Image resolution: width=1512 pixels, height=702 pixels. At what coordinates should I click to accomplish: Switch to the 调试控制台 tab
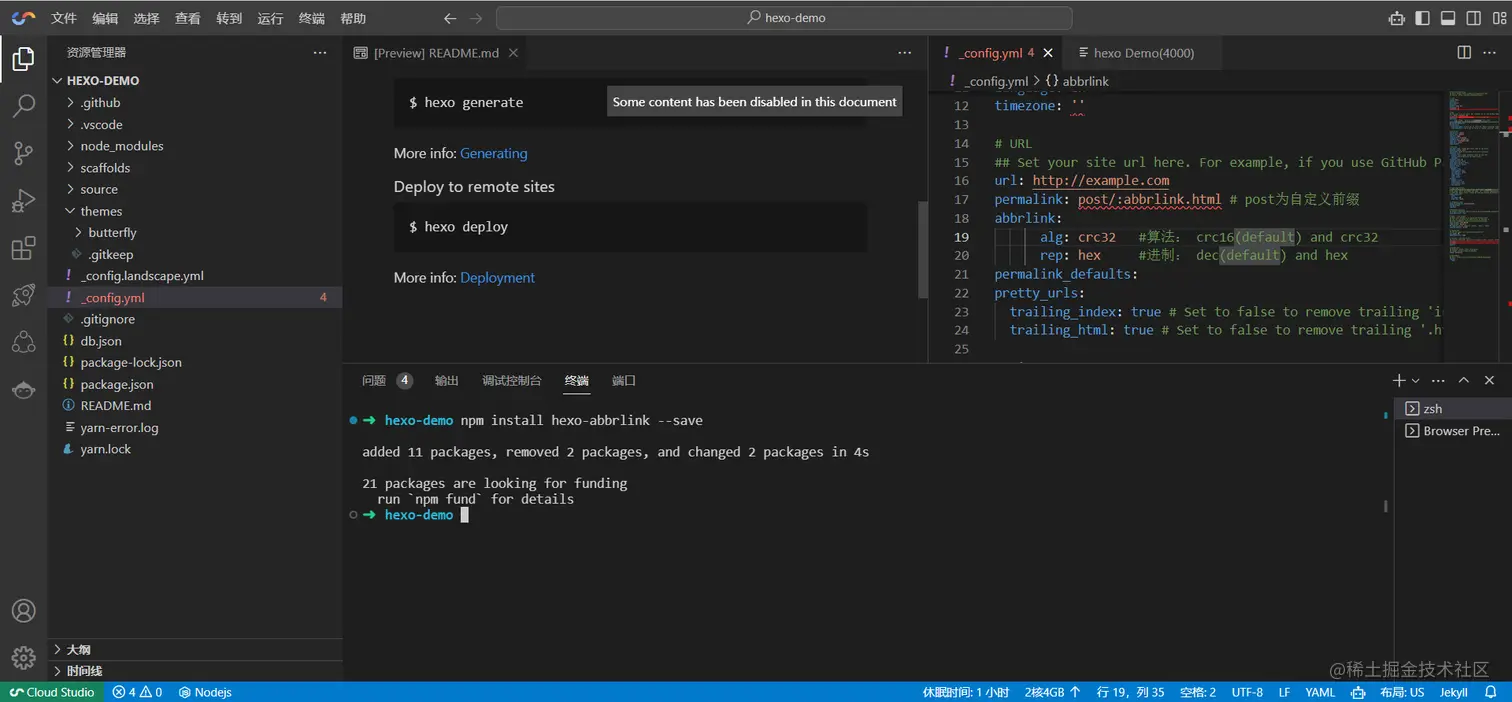click(x=512, y=381)
